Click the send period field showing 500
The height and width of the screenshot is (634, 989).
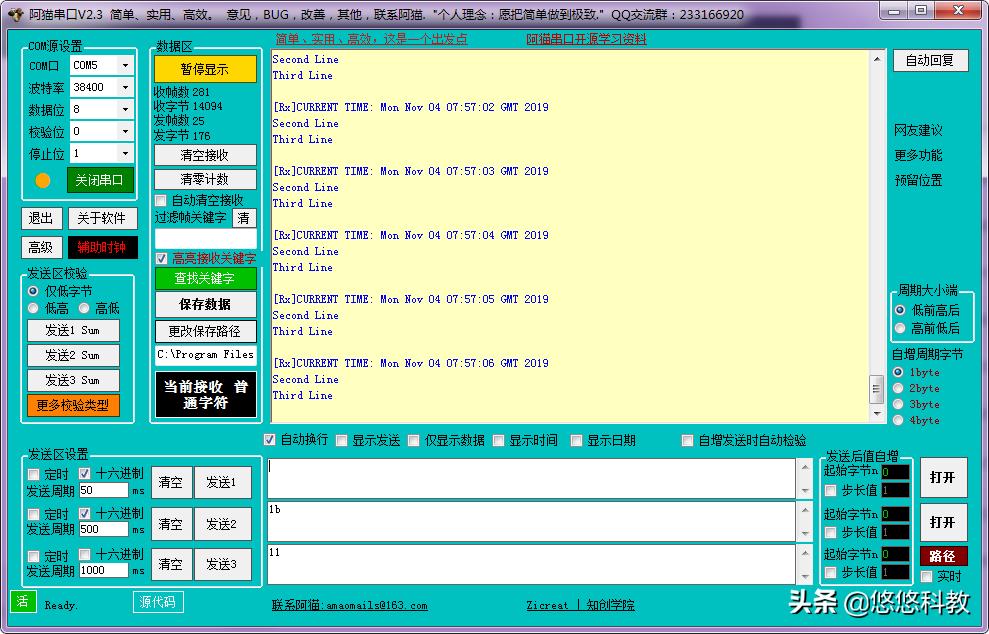(x=103, y=529)
